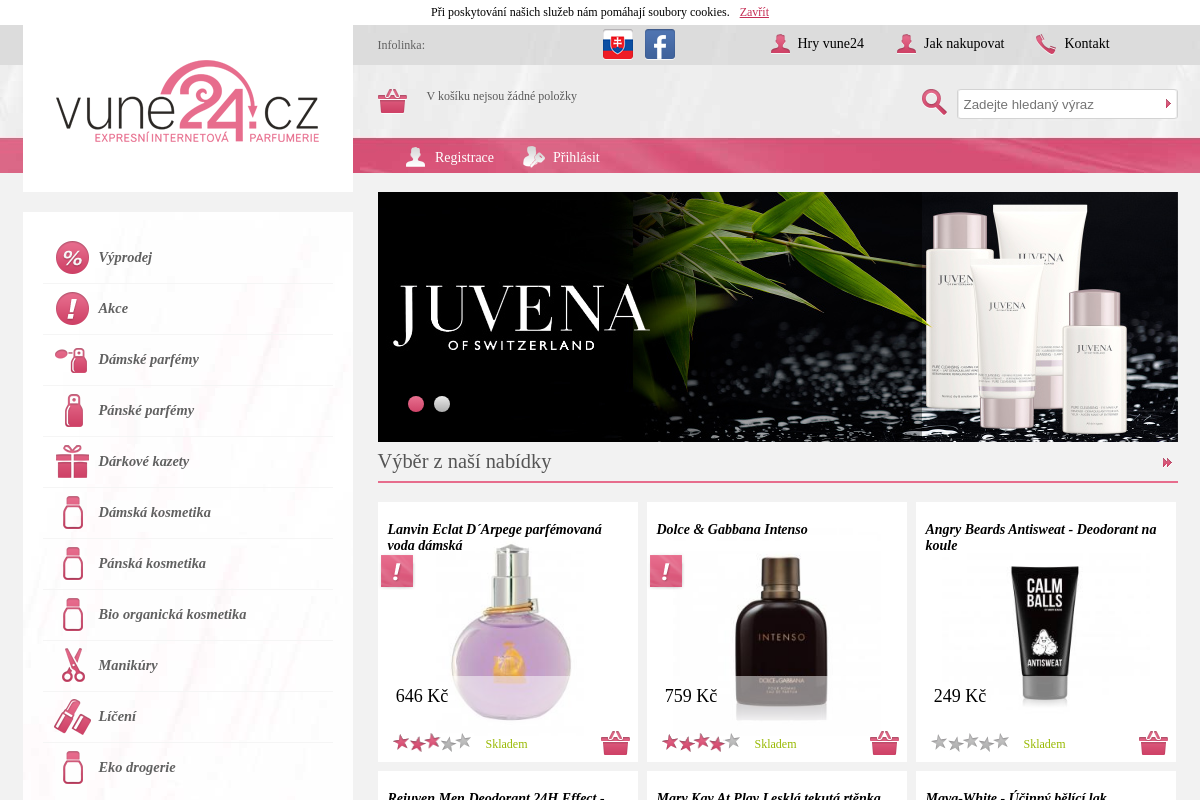Open the Bio organická kosmetika category
This screenshot has height=800, width=1200.
[172, 614]
